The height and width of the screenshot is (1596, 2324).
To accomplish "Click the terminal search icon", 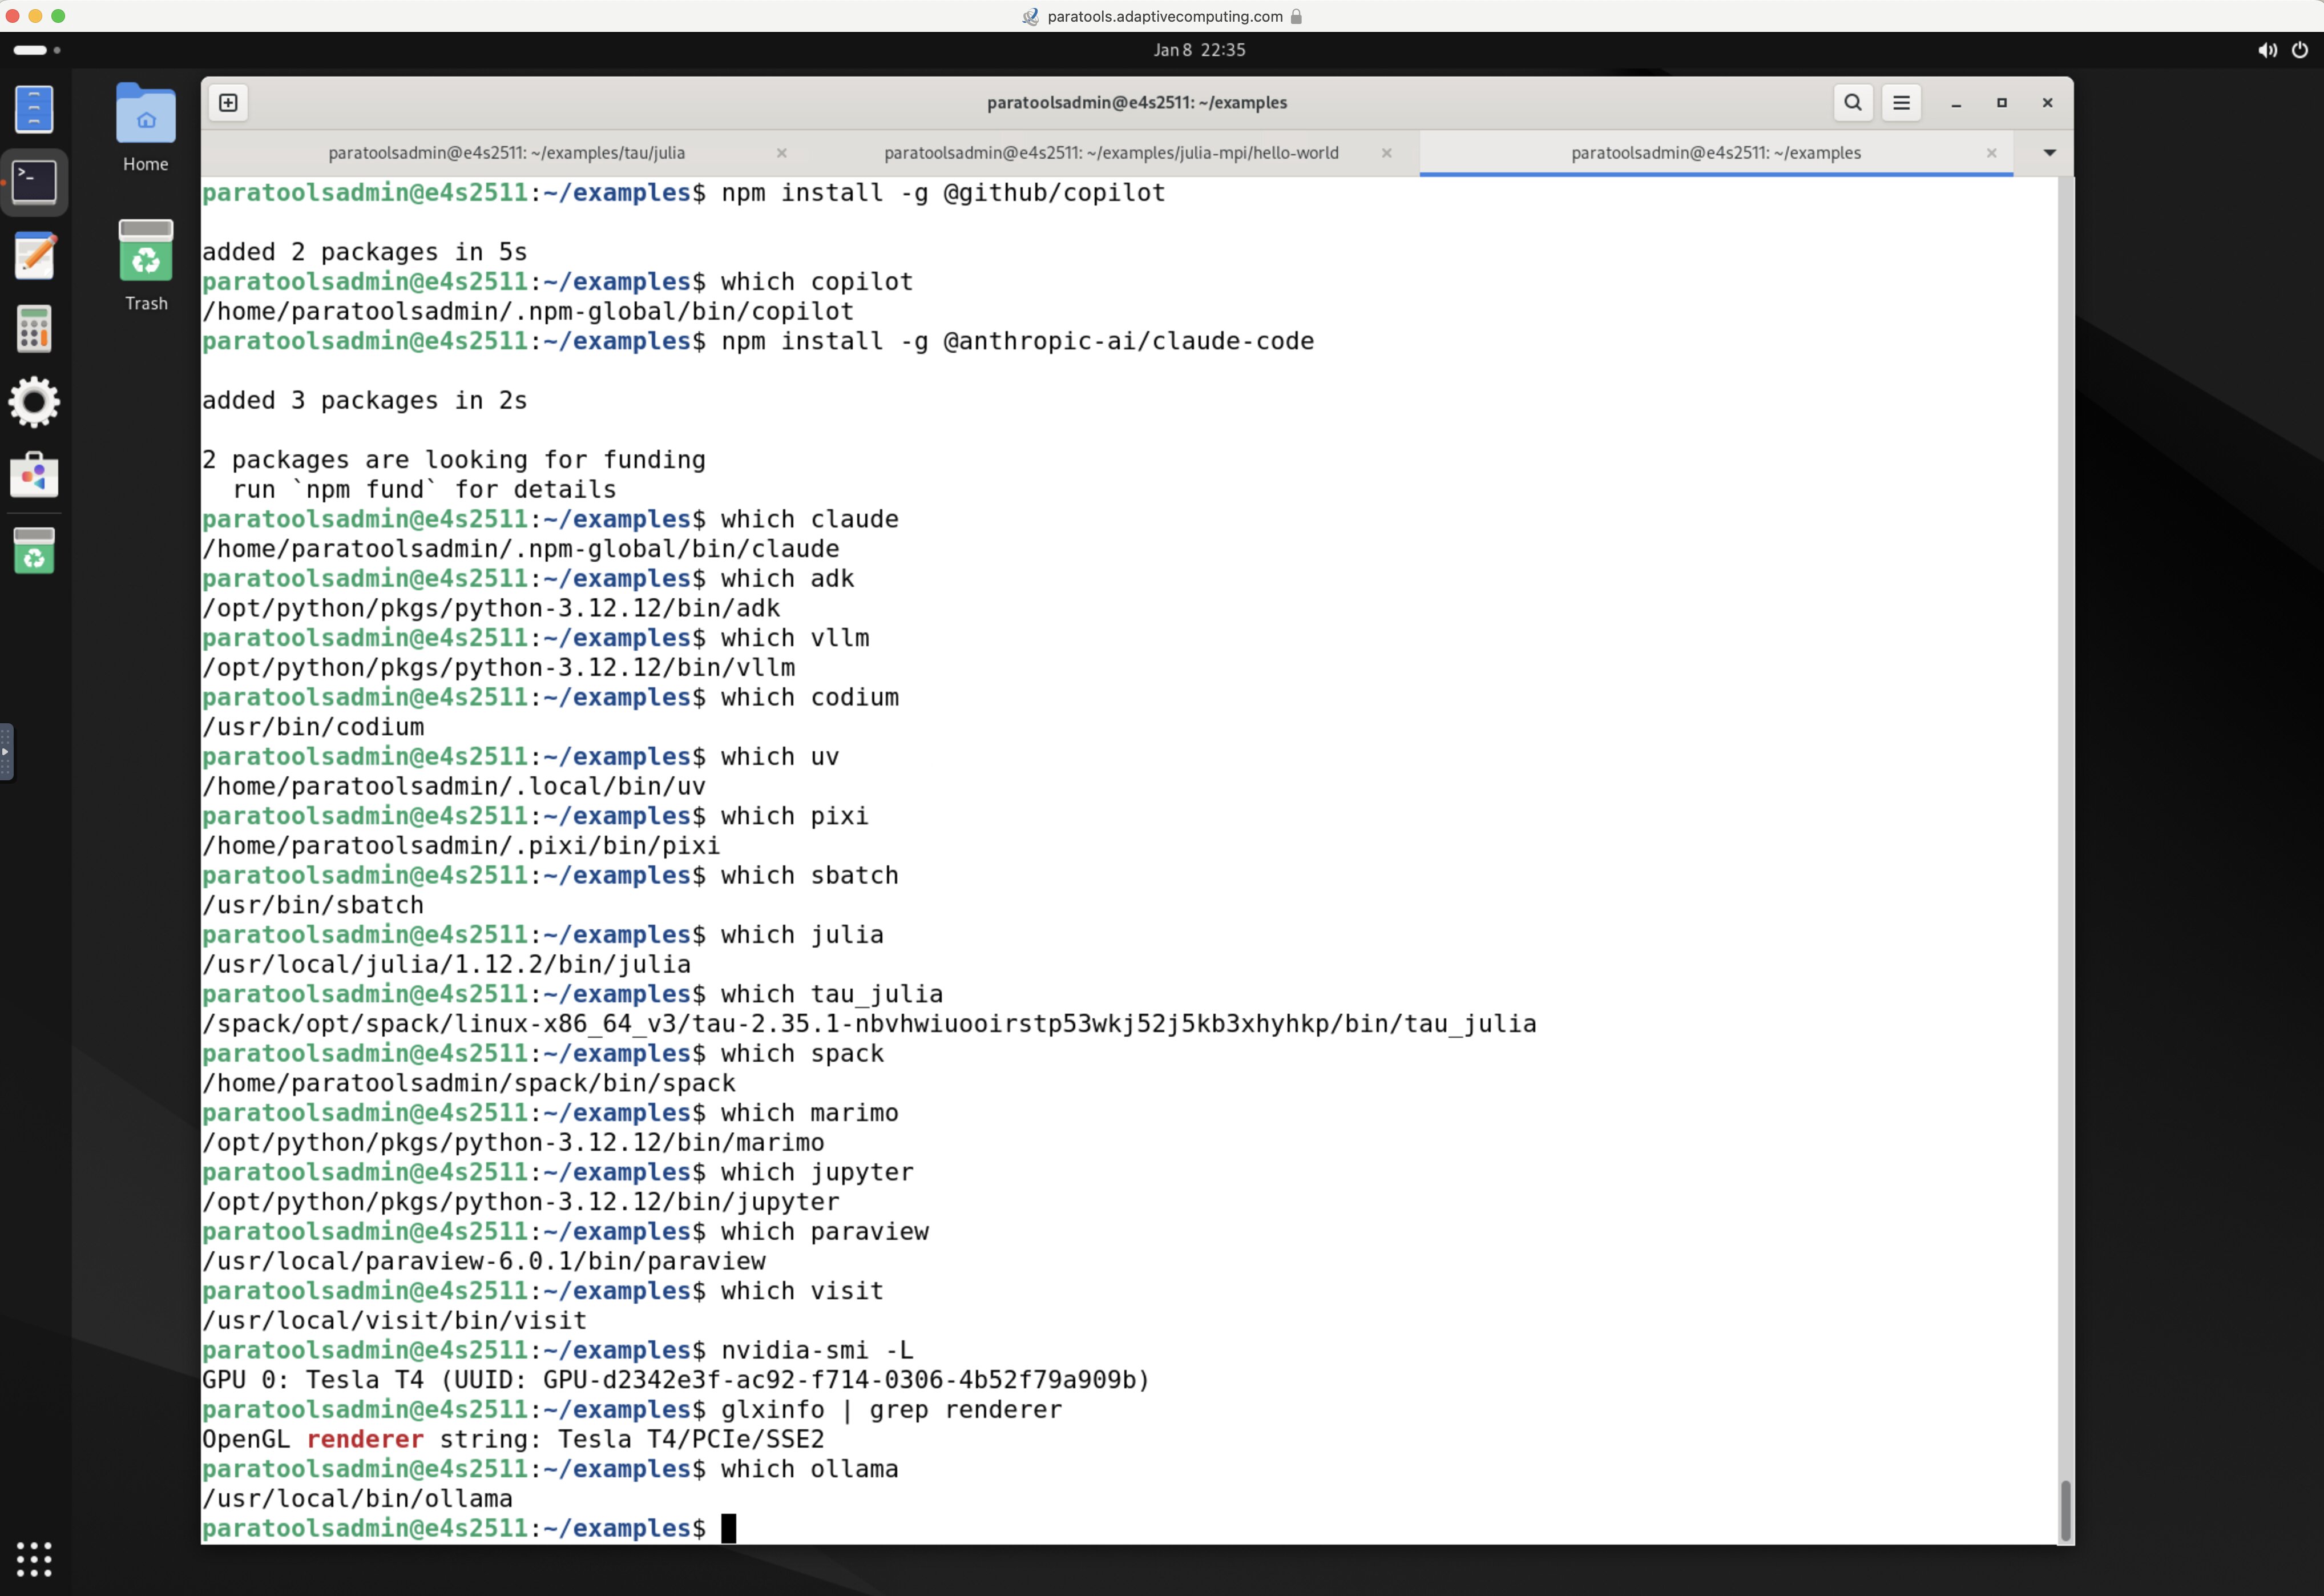I will tap(1852, 103).
